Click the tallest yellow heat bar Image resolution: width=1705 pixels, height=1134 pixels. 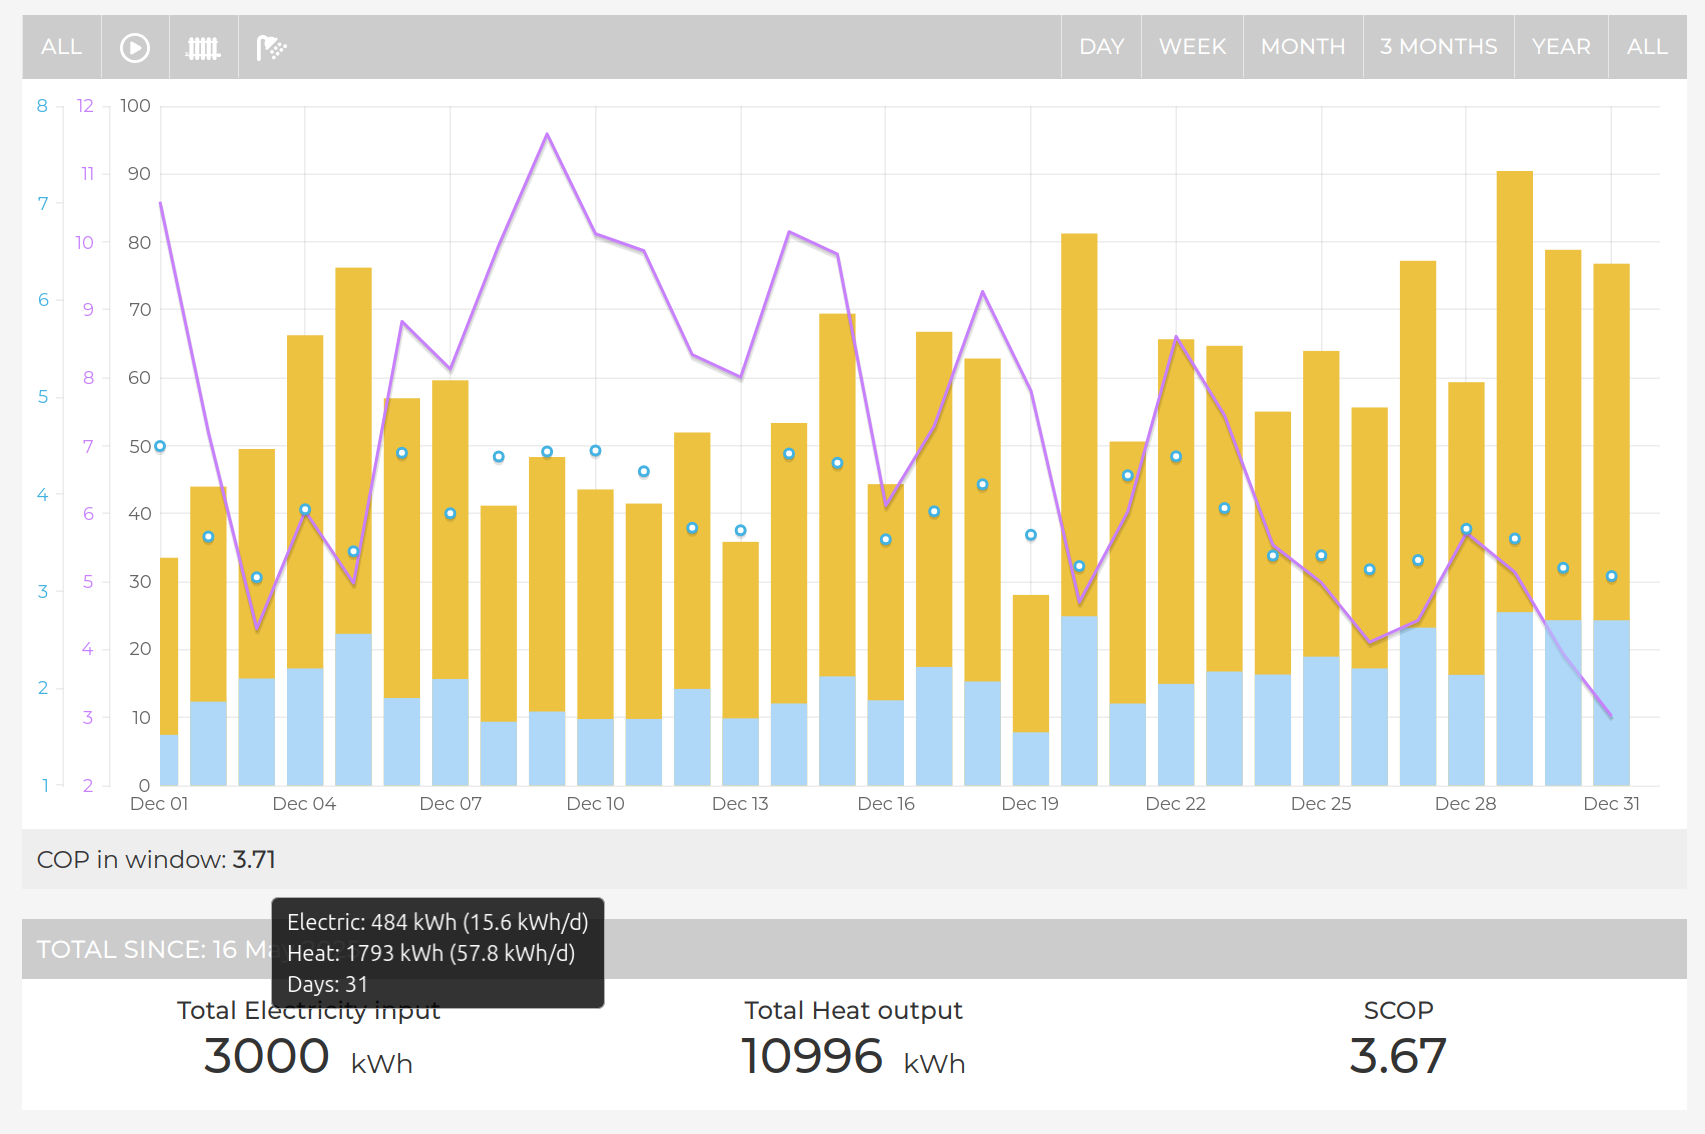pos(1514,390)
